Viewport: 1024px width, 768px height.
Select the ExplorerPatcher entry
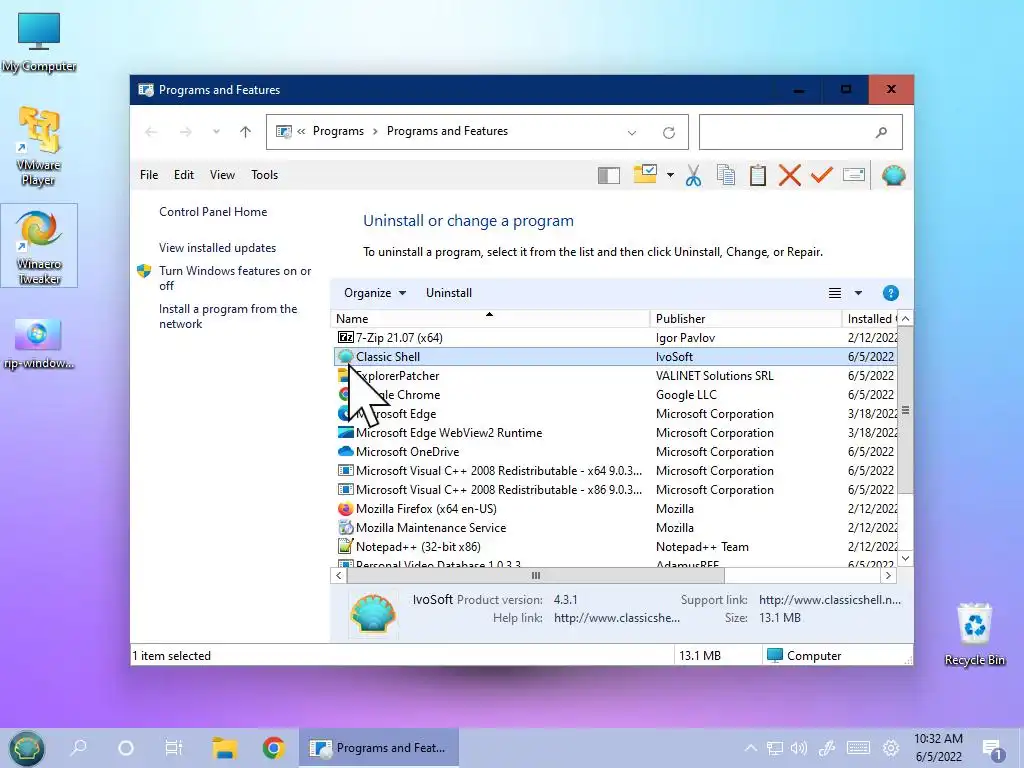tap(614, 376)
